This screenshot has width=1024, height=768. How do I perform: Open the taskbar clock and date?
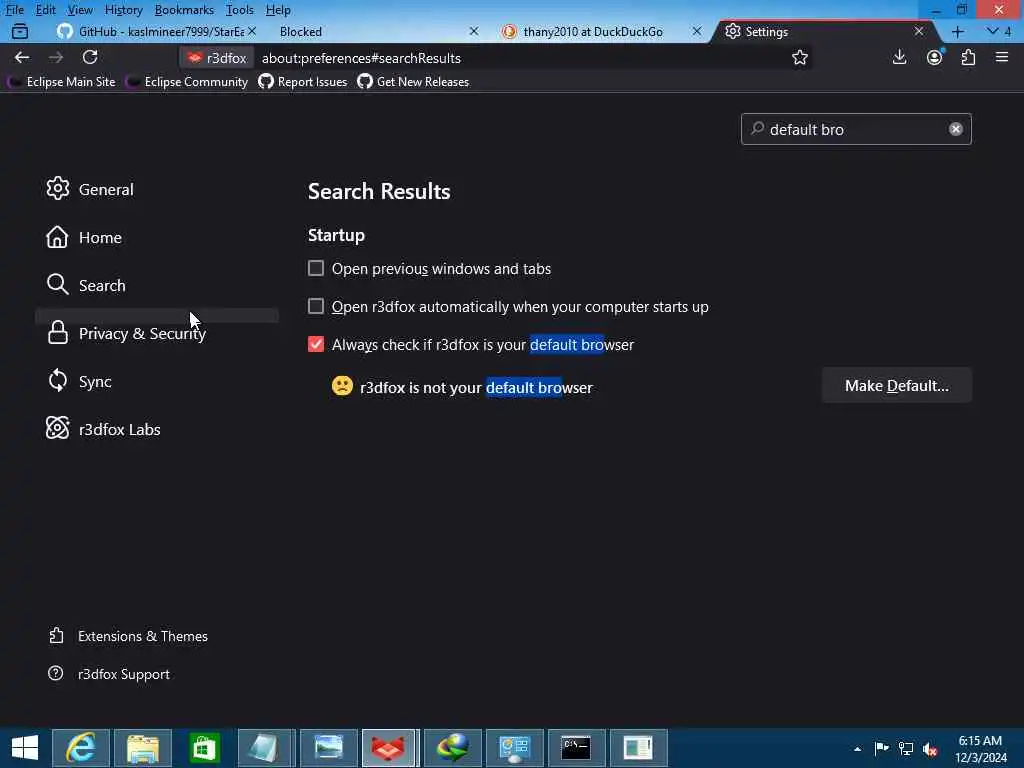981,749
